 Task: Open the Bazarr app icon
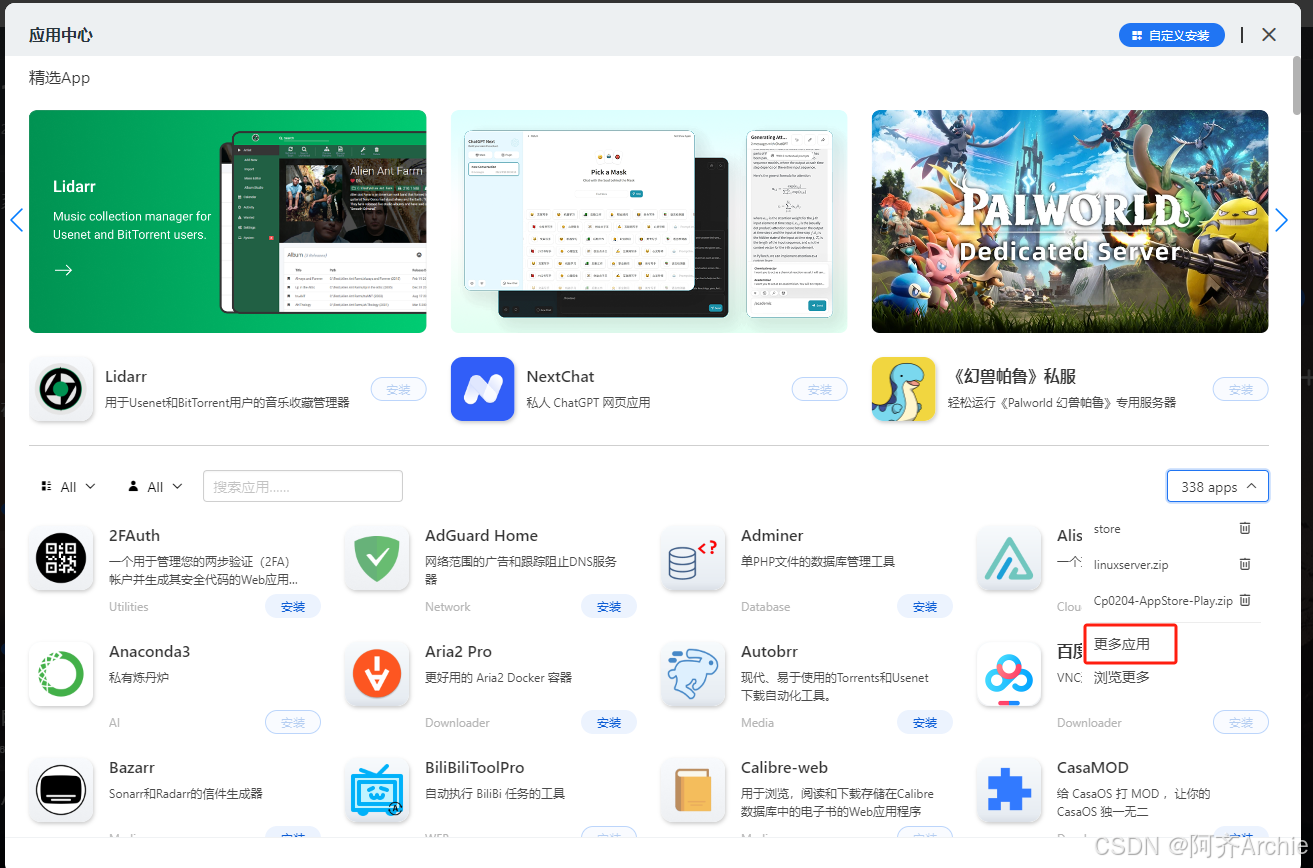point(61,790)
